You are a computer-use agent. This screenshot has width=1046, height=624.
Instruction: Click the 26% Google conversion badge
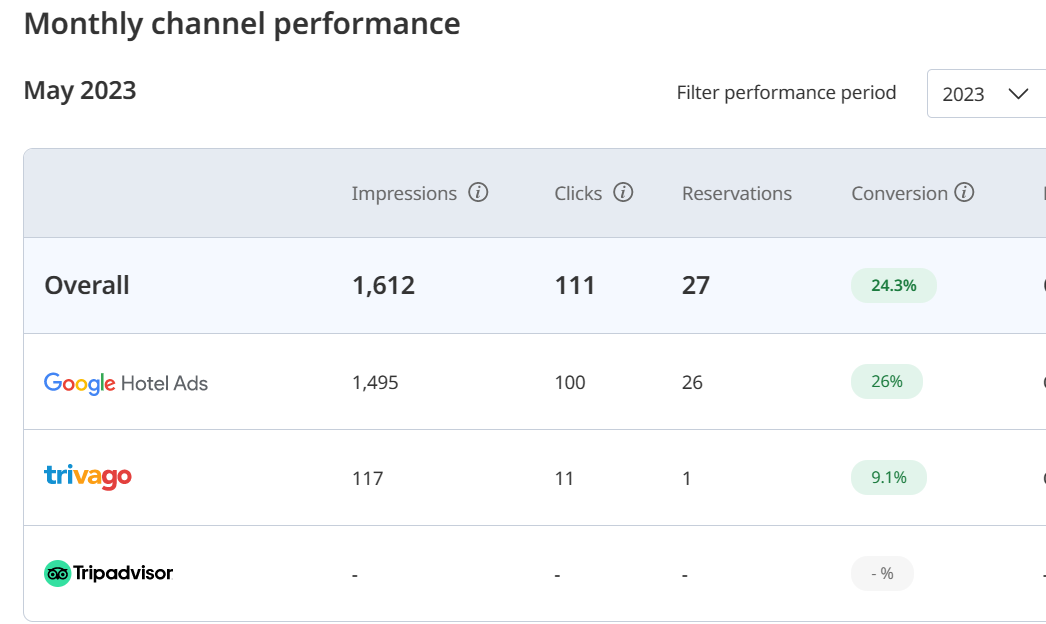pos(886,381)
